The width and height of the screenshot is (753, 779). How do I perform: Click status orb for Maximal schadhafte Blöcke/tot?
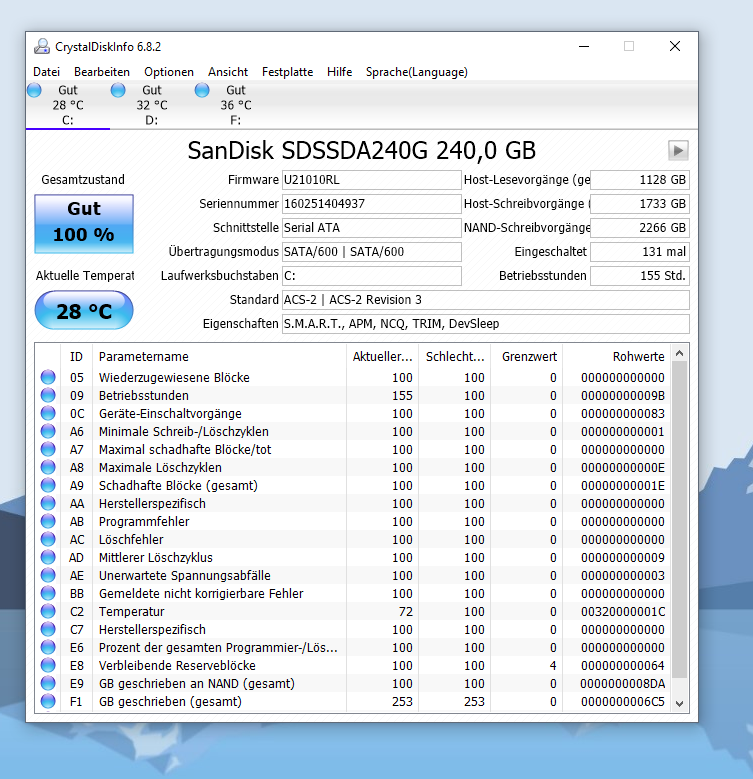(48, 449)
